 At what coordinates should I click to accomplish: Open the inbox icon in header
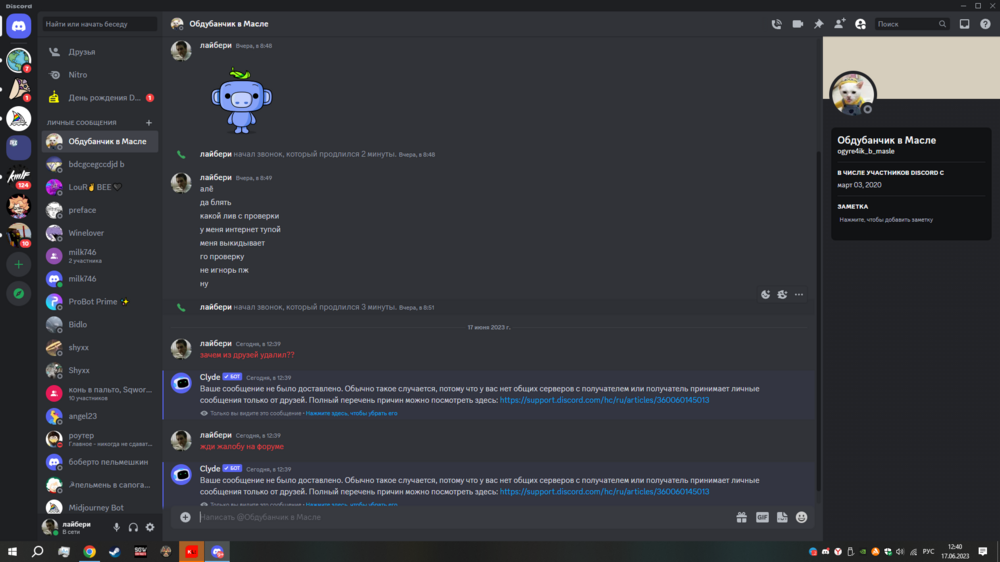(964, 24)
